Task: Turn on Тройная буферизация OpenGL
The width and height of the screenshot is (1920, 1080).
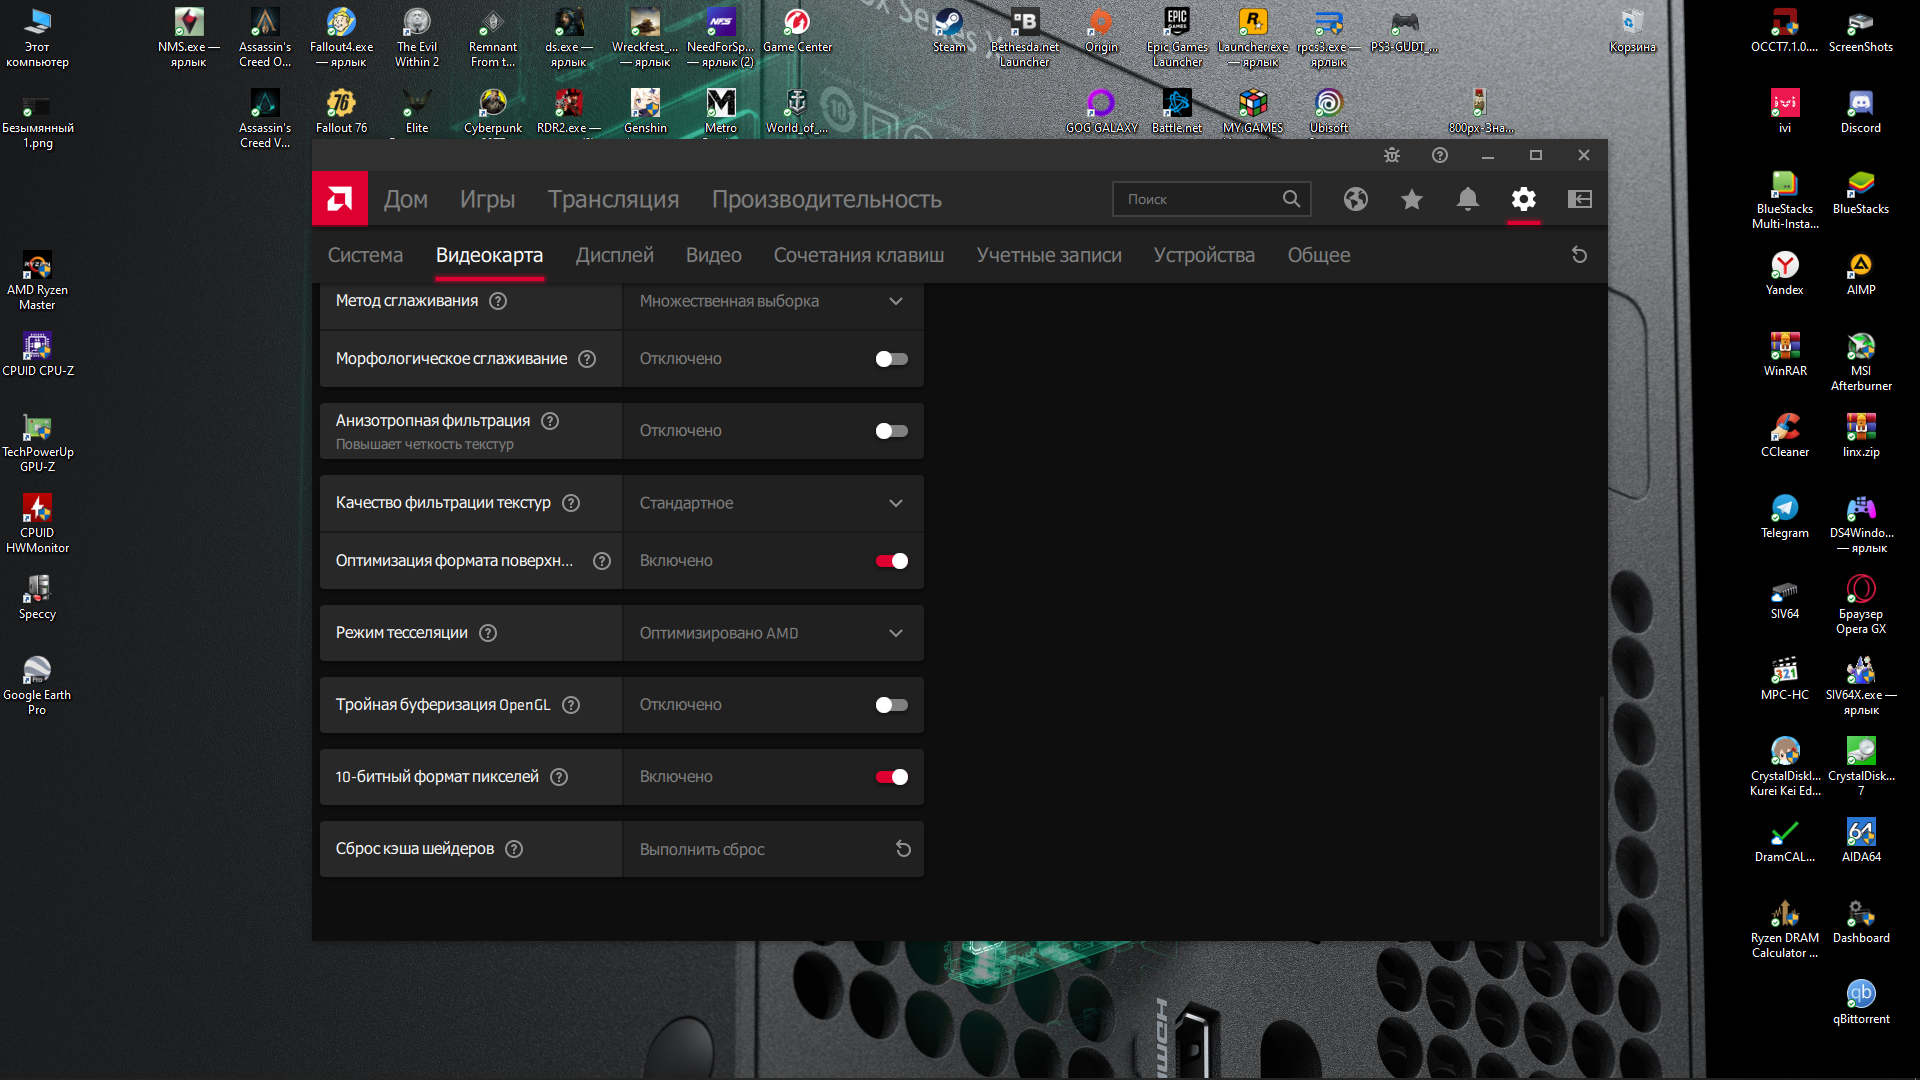Action: pyautogui.click(x=891, y=705)
